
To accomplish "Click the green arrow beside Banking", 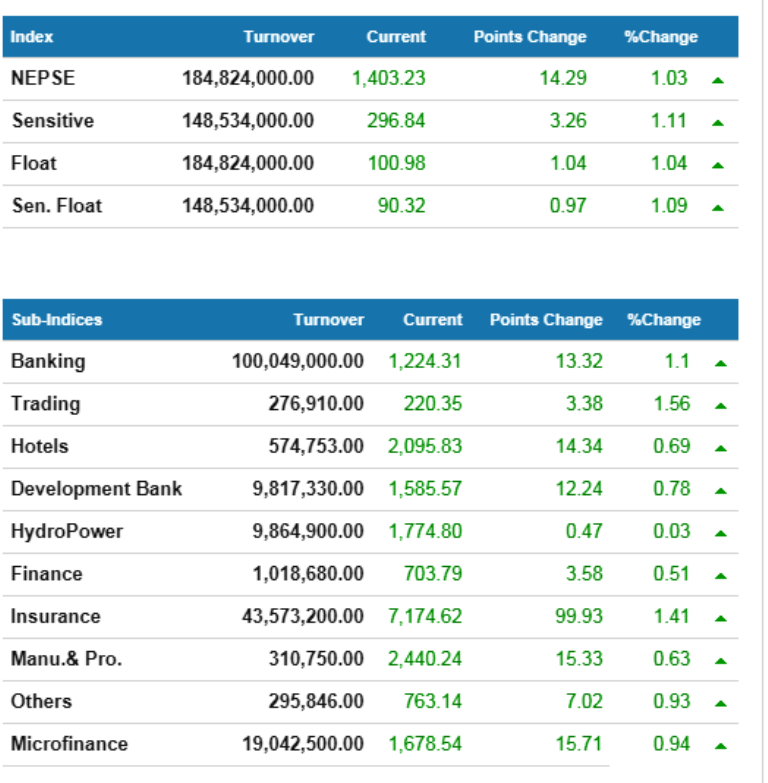I will coord(720,364).
